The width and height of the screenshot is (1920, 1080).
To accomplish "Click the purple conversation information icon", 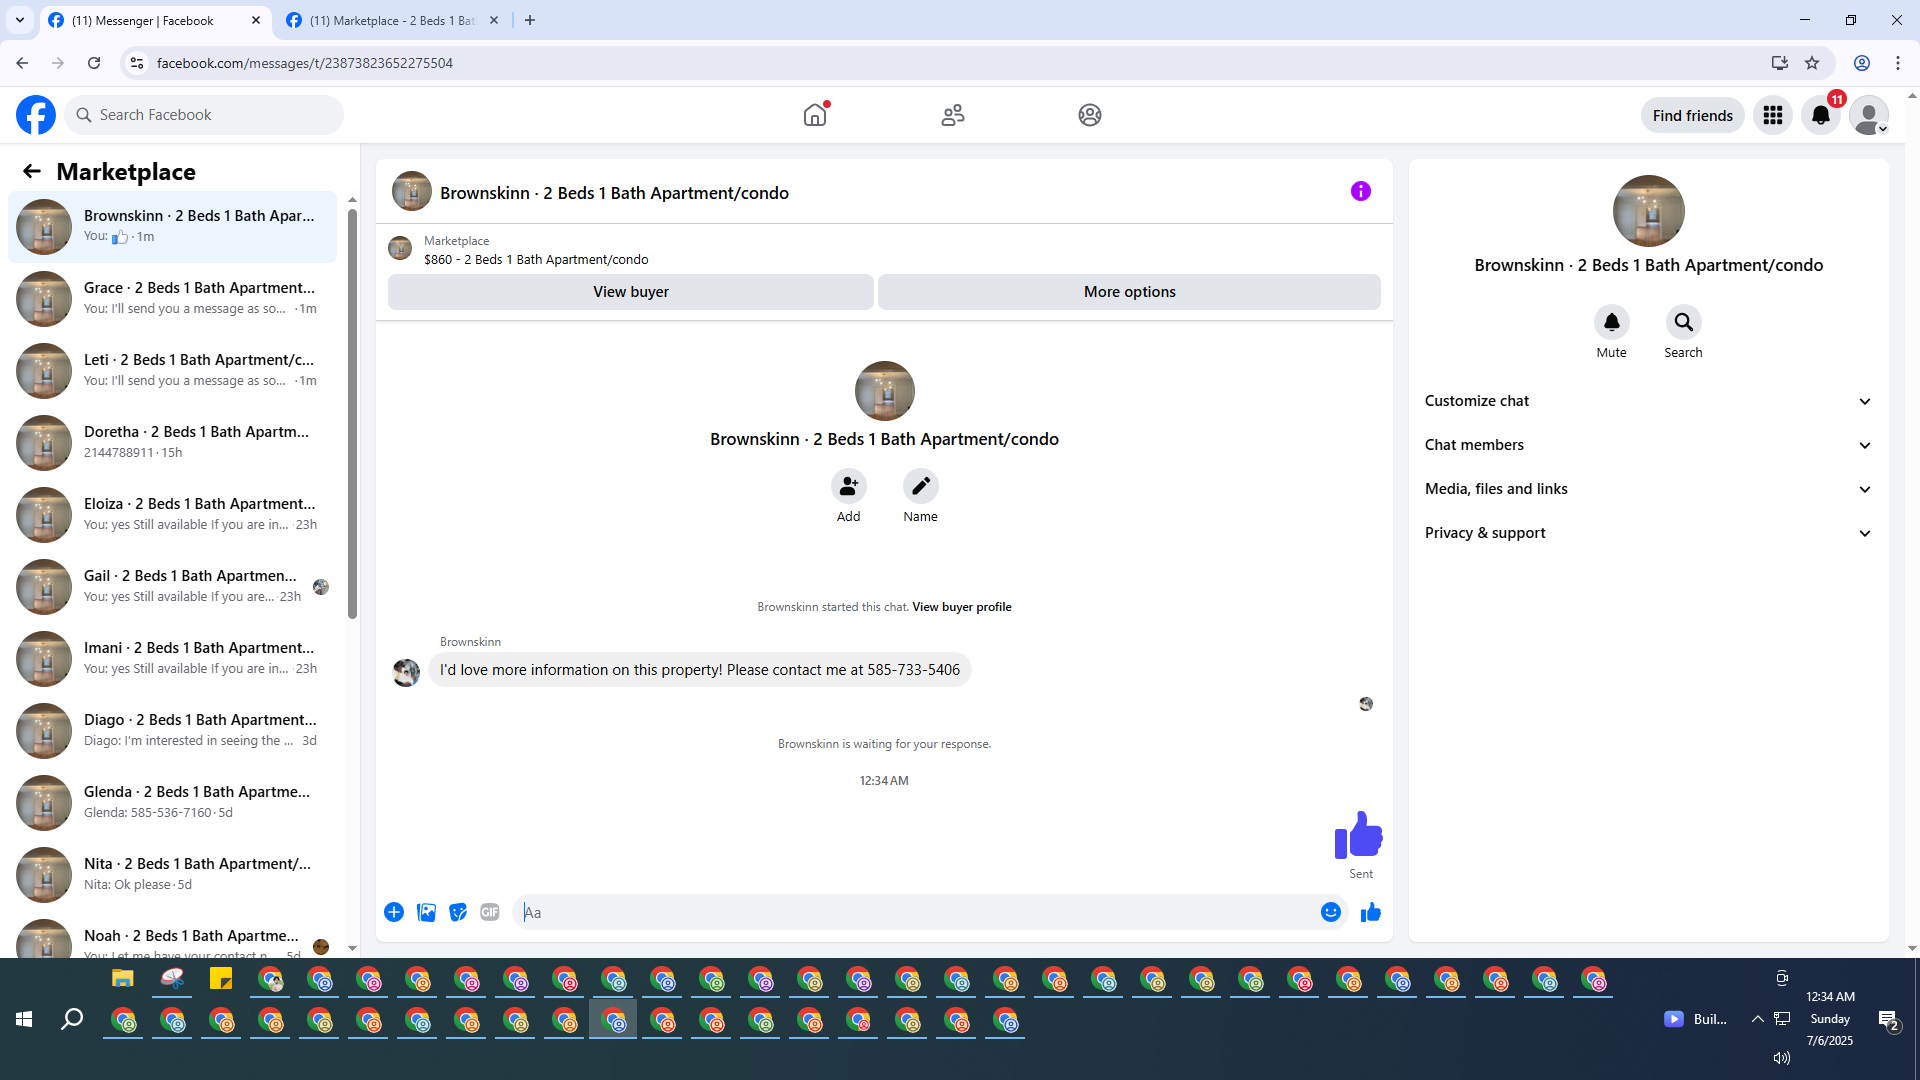I will tap(1360, 191).
